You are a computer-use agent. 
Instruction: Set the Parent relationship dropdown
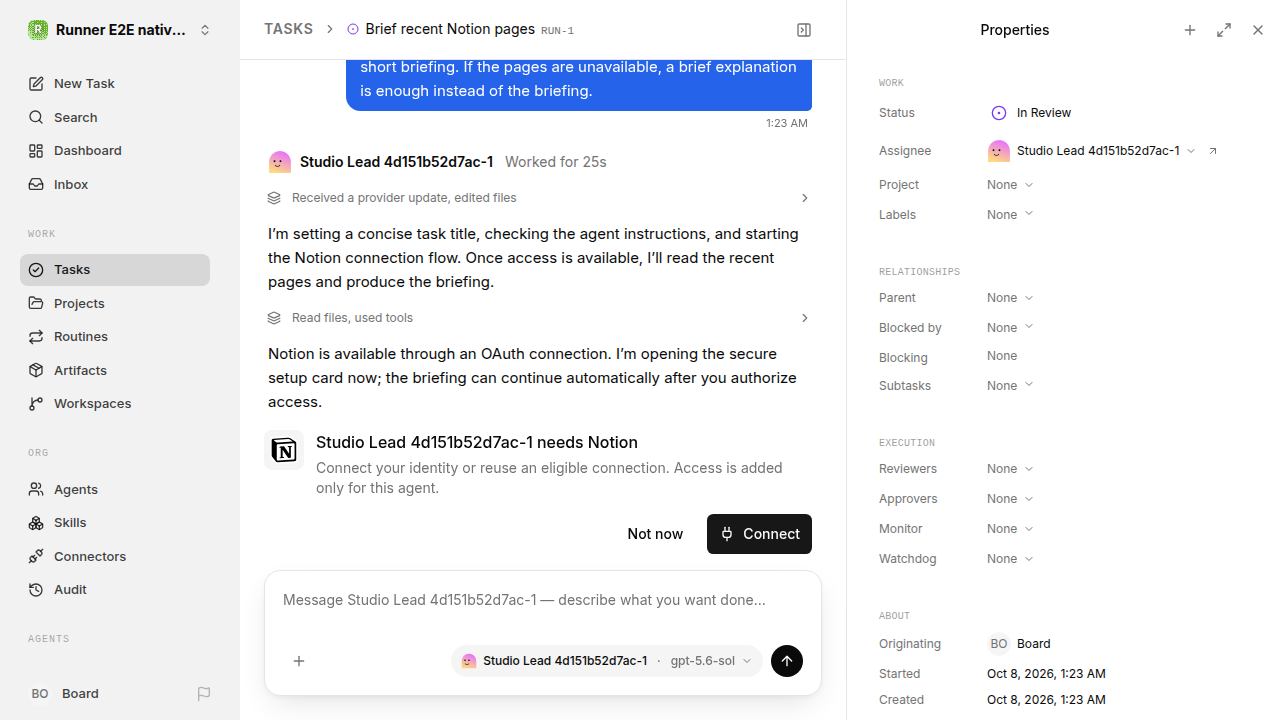(x=1010, y=298)
